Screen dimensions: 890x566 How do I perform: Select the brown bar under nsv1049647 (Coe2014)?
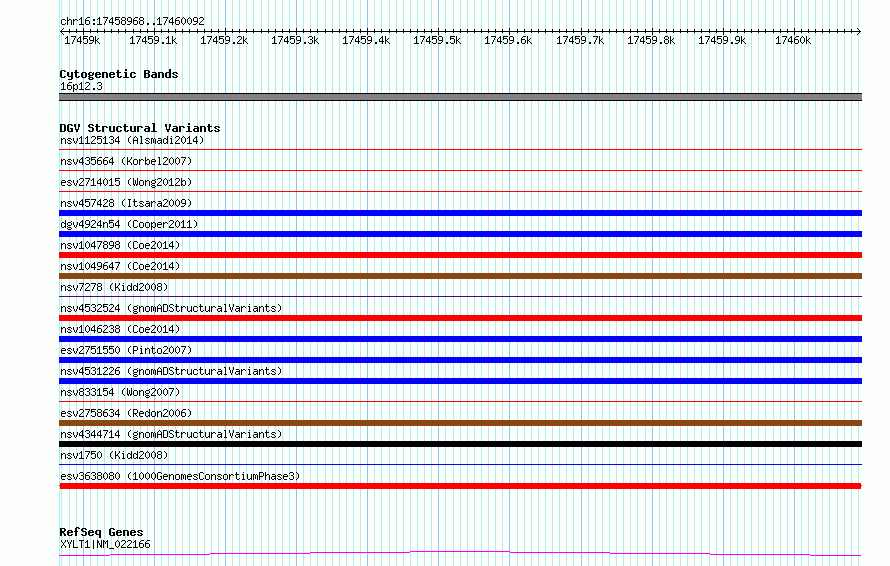(460, 276)
